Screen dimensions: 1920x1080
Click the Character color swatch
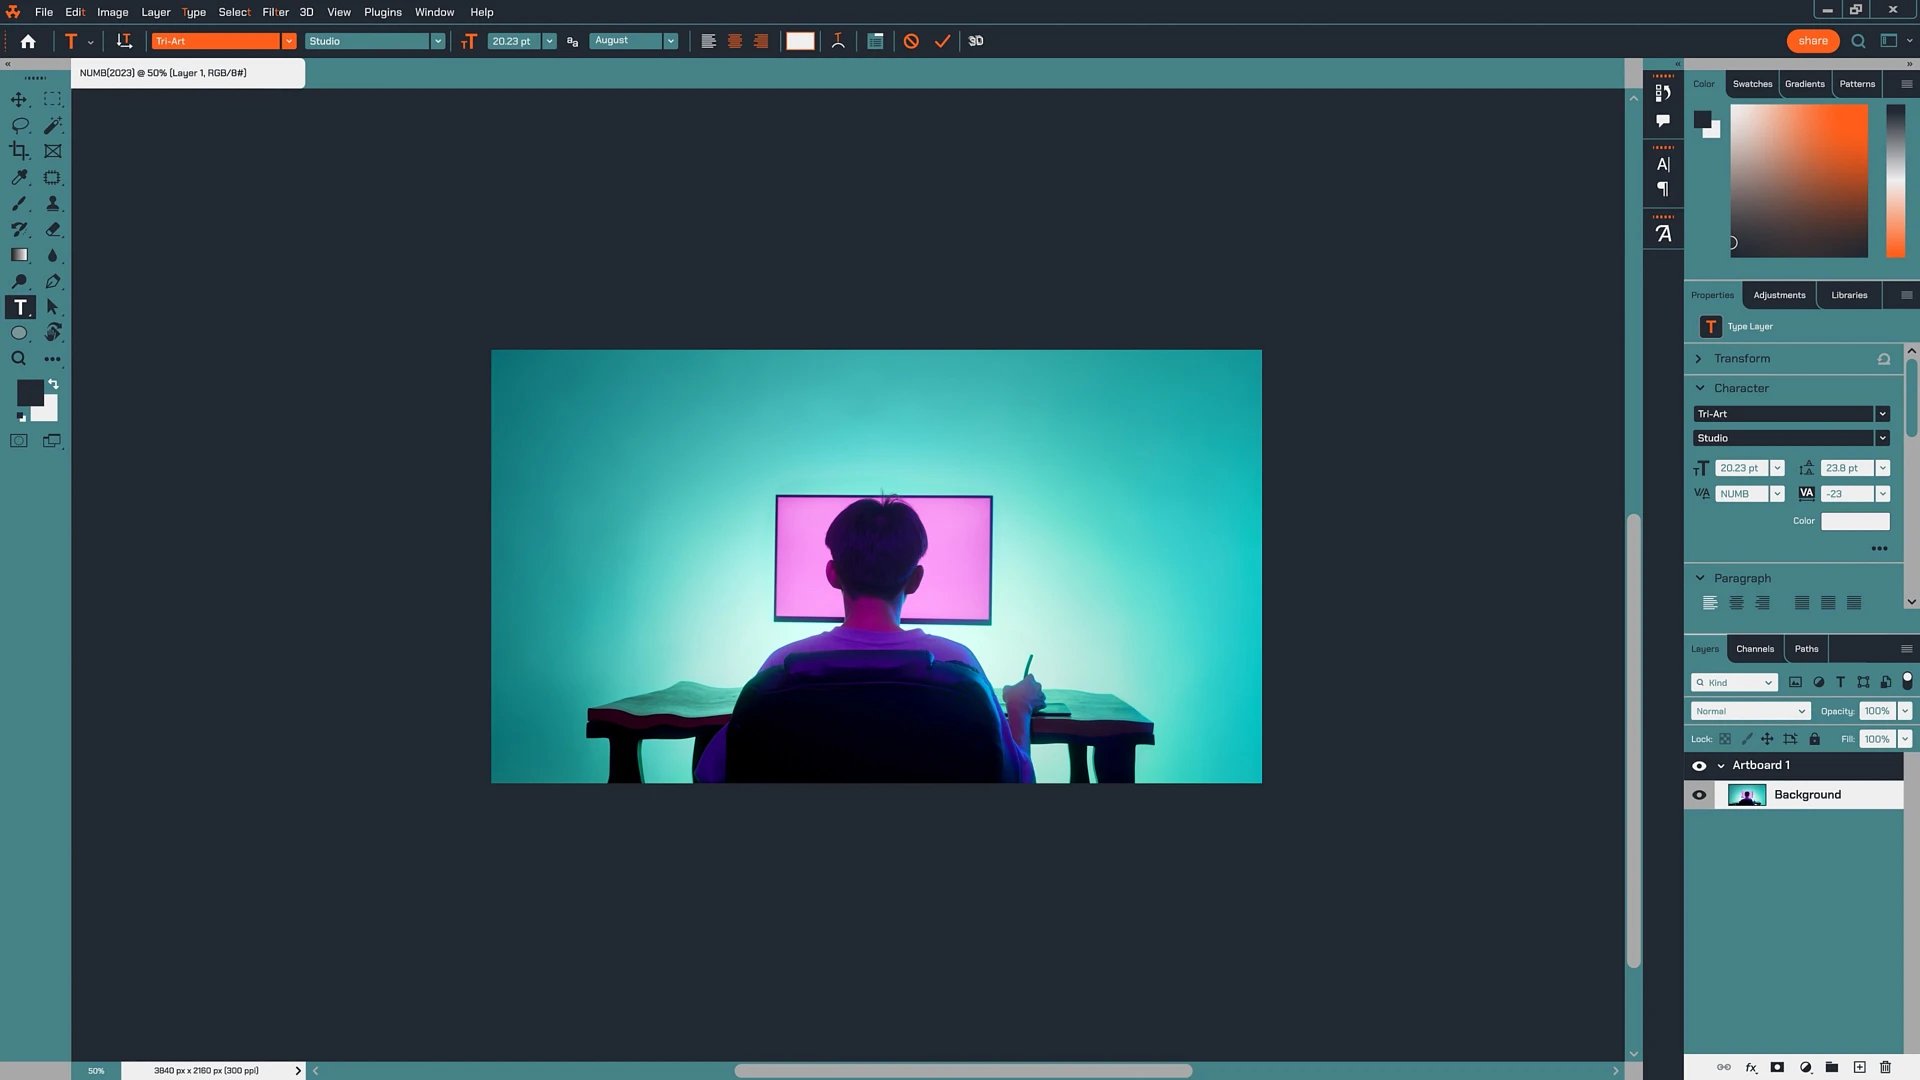[1855, 521]
